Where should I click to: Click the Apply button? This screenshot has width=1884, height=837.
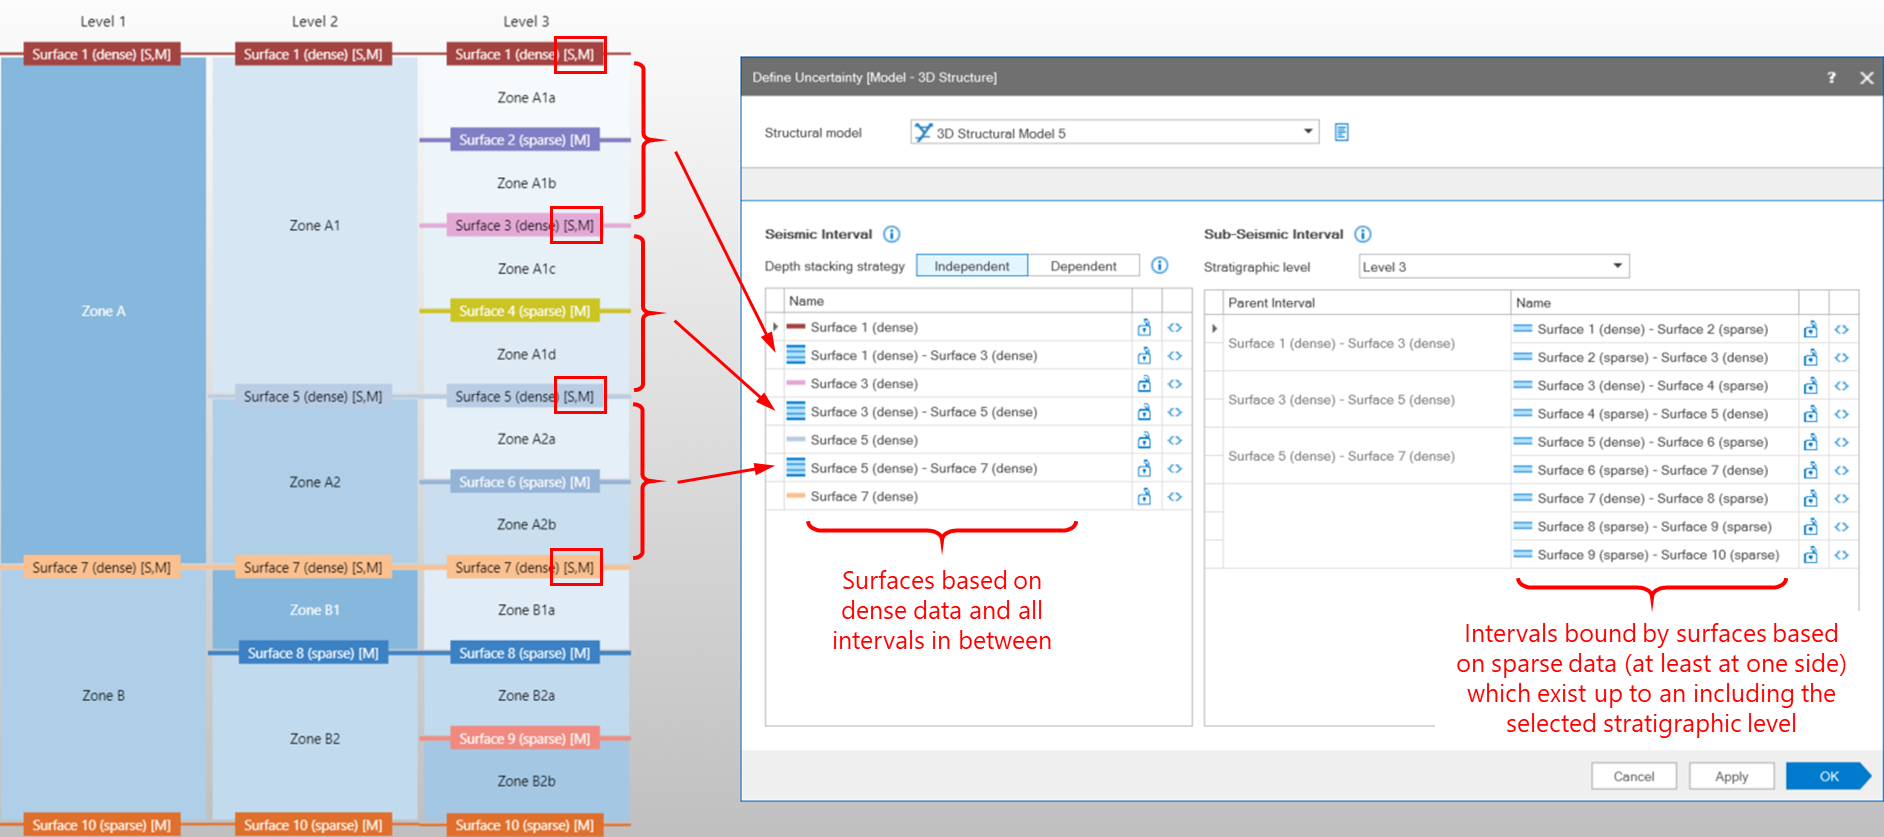tap(1731, 776)
